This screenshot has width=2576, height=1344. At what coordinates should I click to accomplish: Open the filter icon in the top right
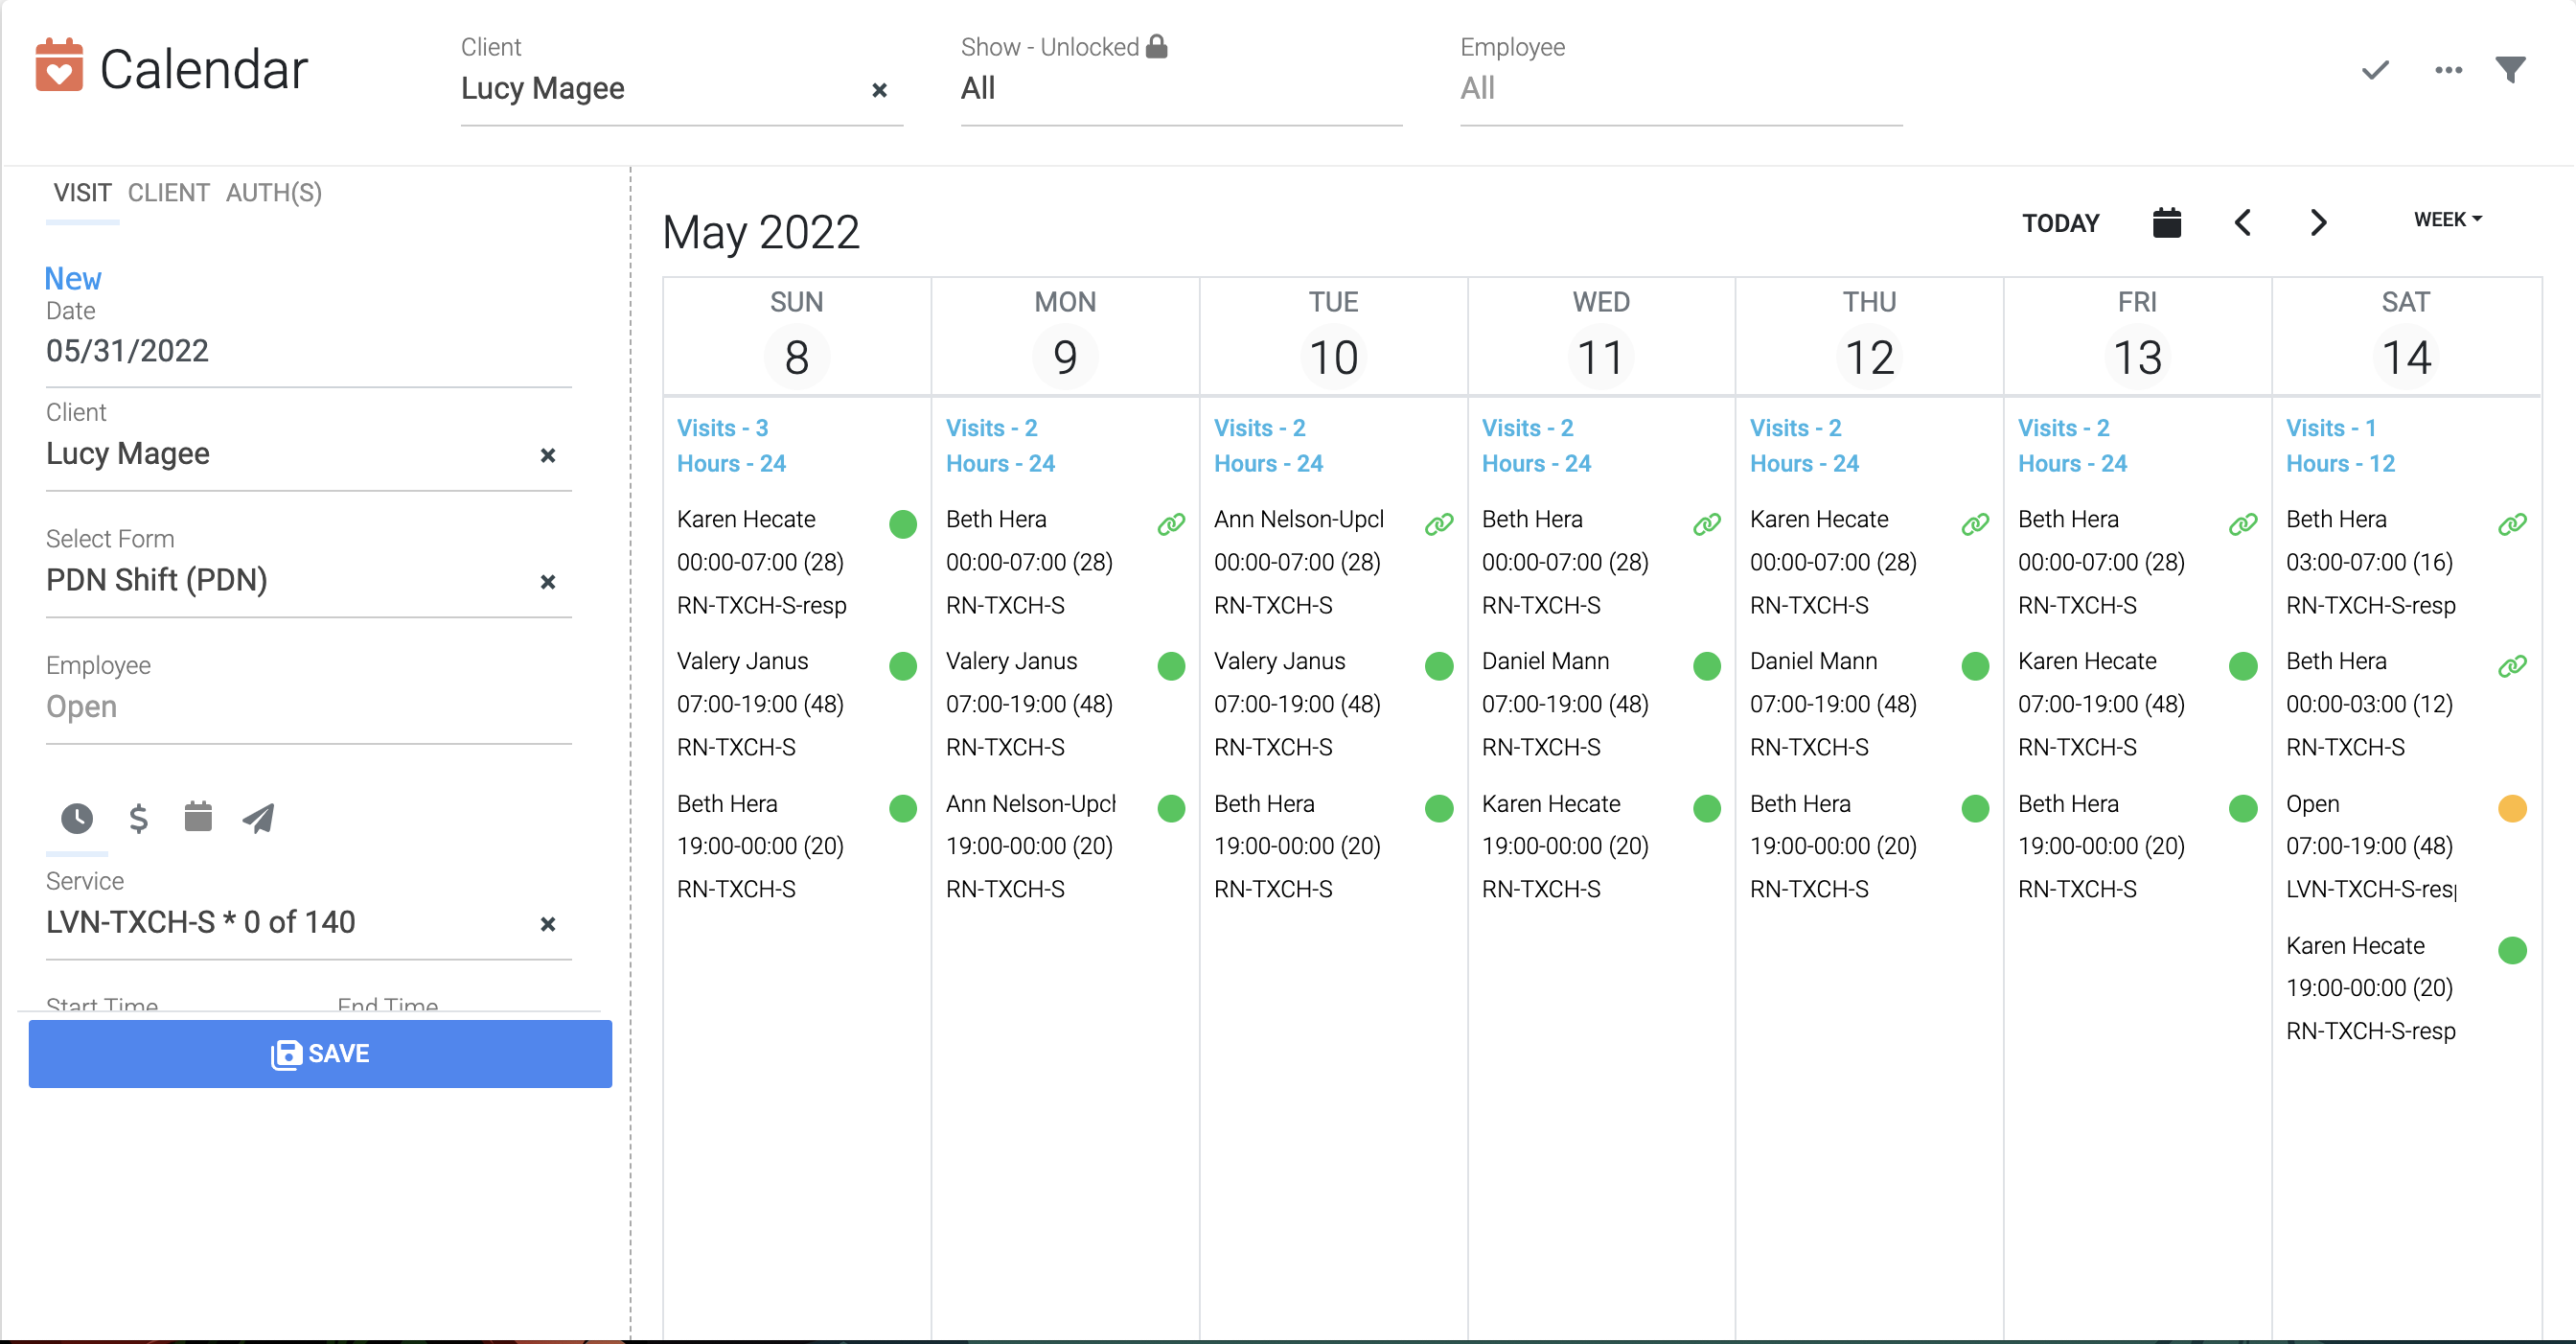[x=2512, y=69]
